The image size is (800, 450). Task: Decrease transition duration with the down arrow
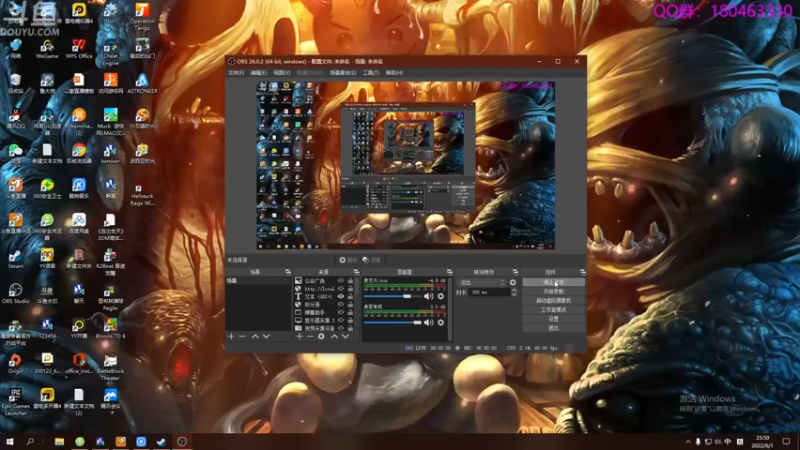514,294
